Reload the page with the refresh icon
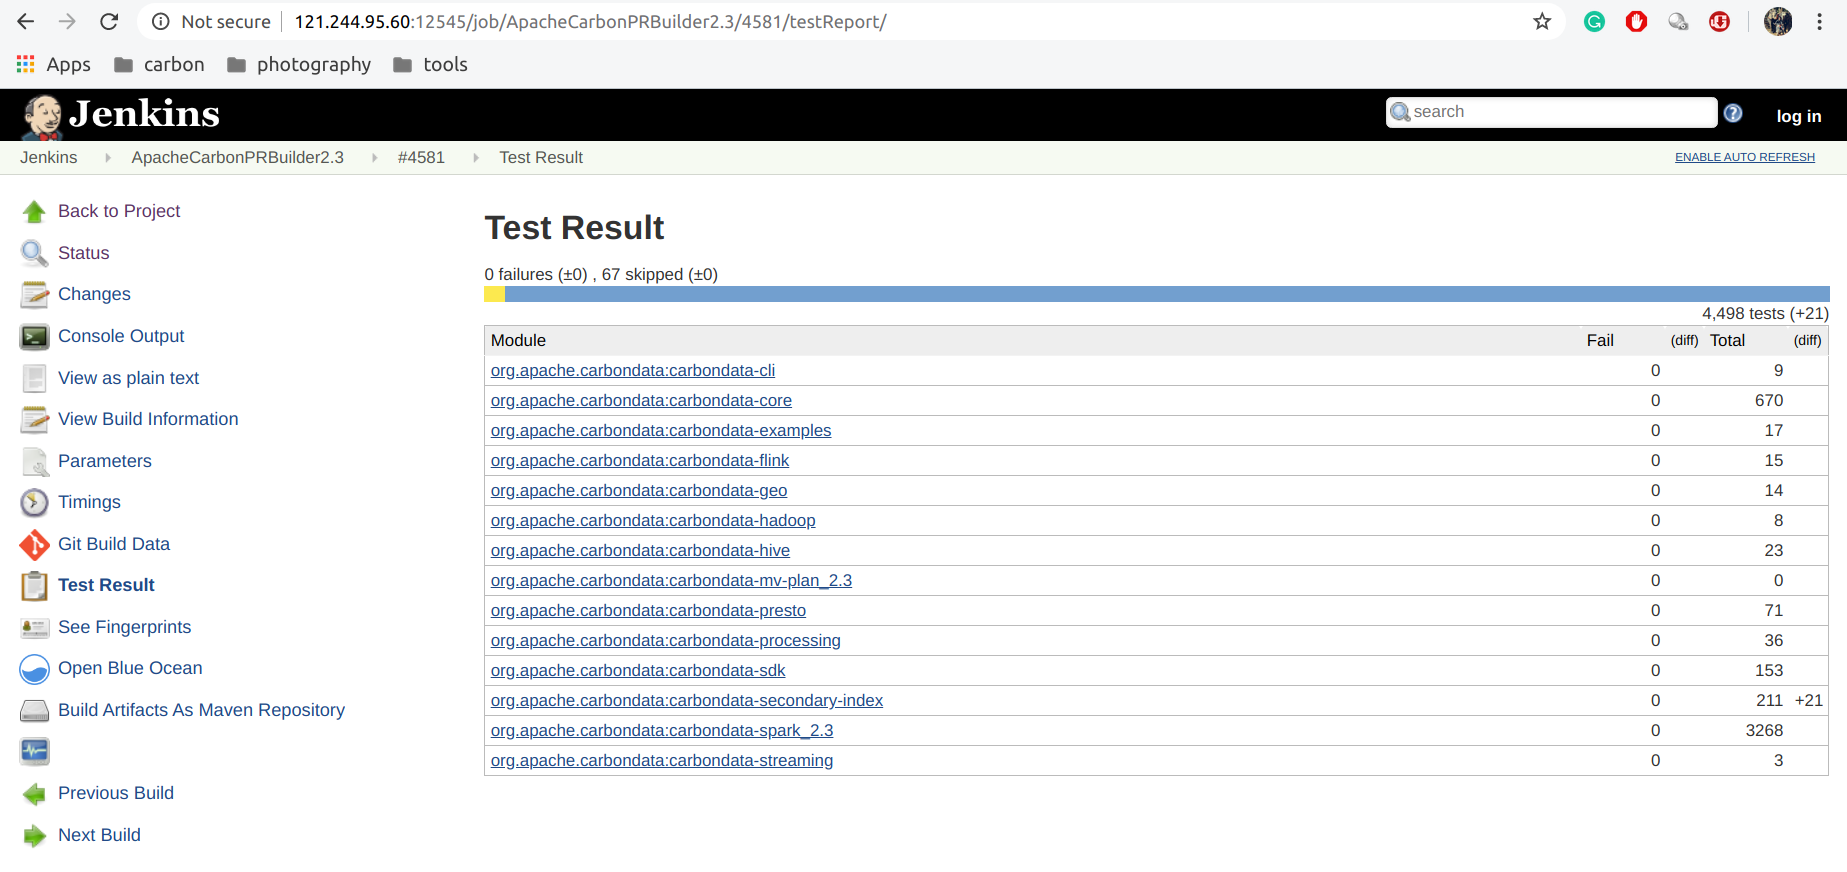 point(109,22)
